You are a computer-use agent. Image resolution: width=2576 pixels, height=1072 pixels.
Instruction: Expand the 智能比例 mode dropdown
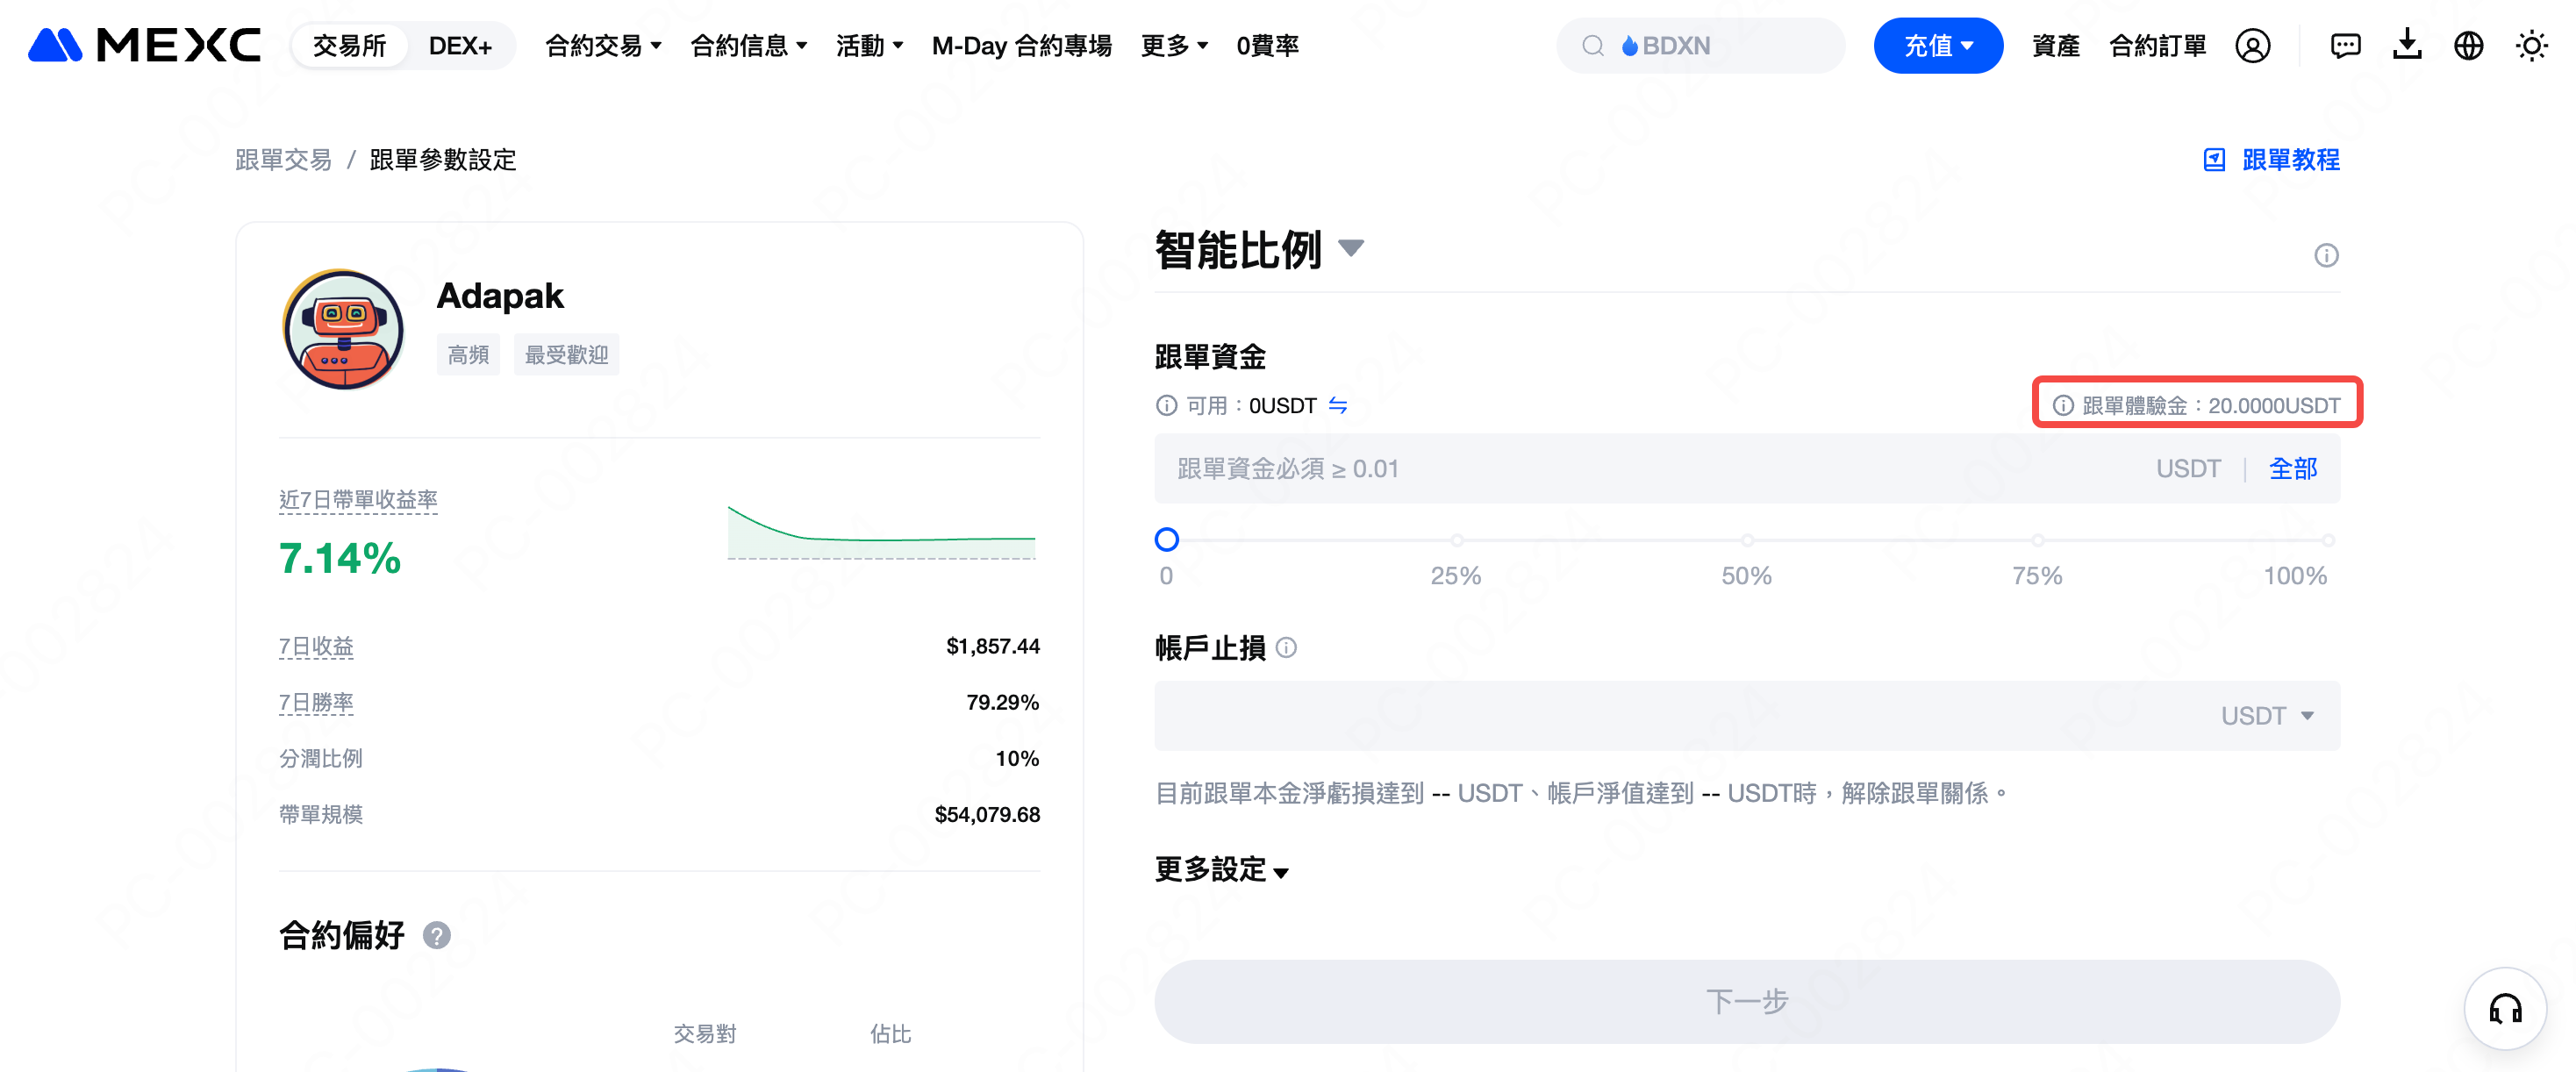1351,248
